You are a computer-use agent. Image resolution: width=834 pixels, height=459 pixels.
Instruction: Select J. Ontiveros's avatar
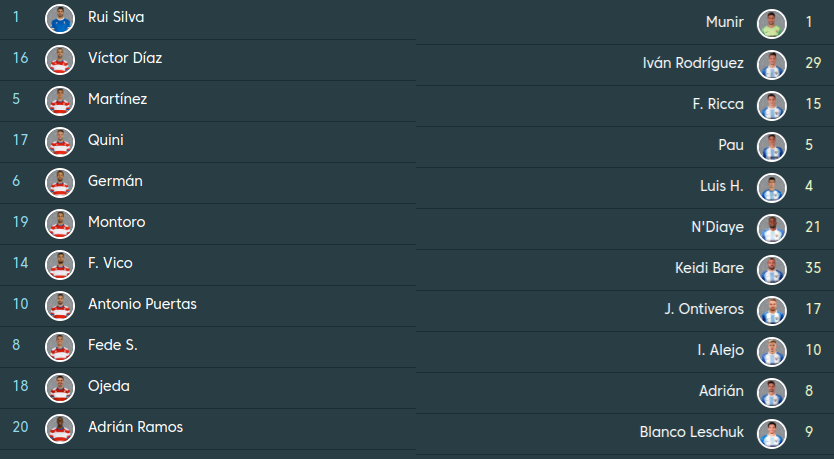tap(772, 311)
